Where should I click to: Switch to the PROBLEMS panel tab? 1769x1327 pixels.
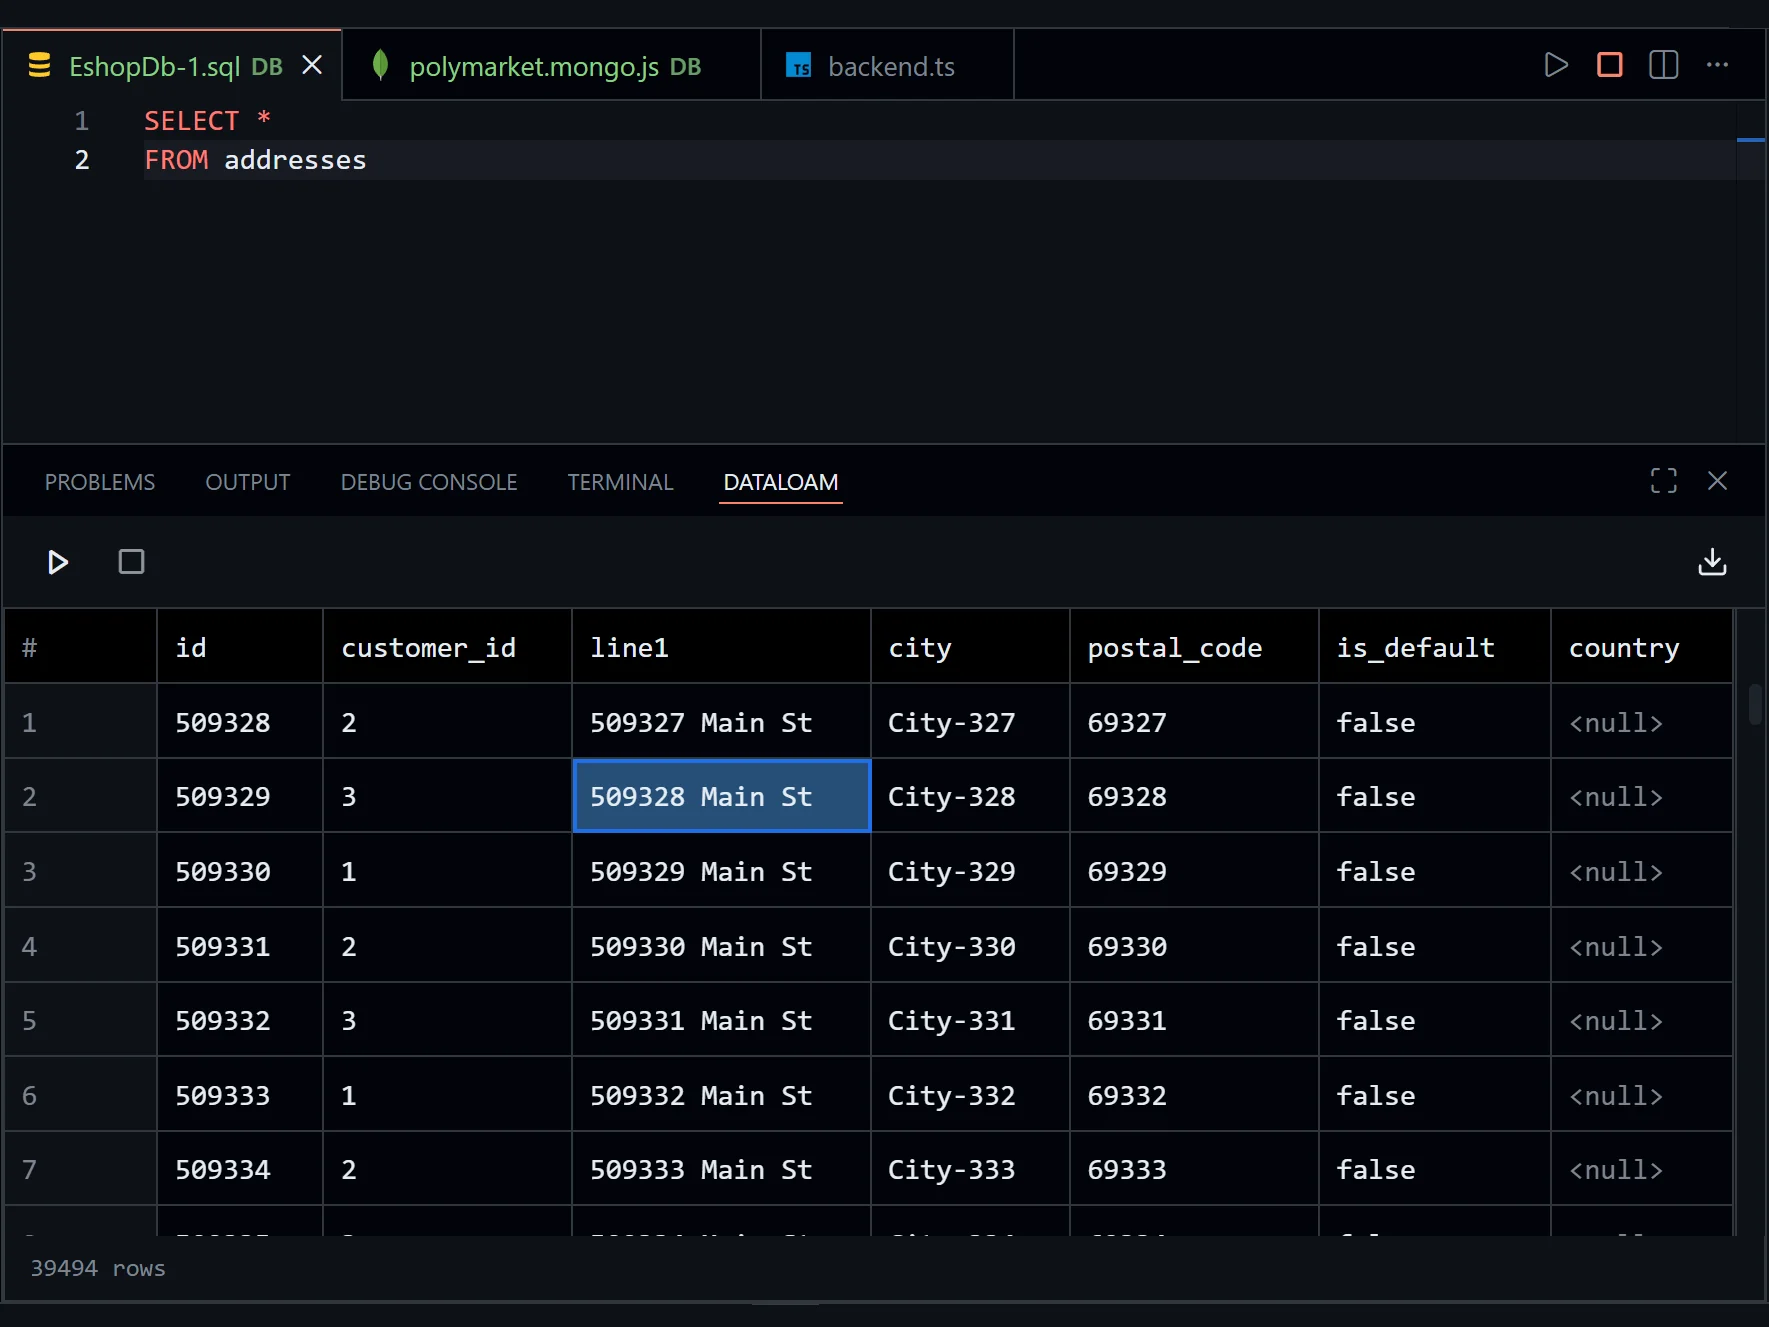pyautogui.click(x=100, y=482)
